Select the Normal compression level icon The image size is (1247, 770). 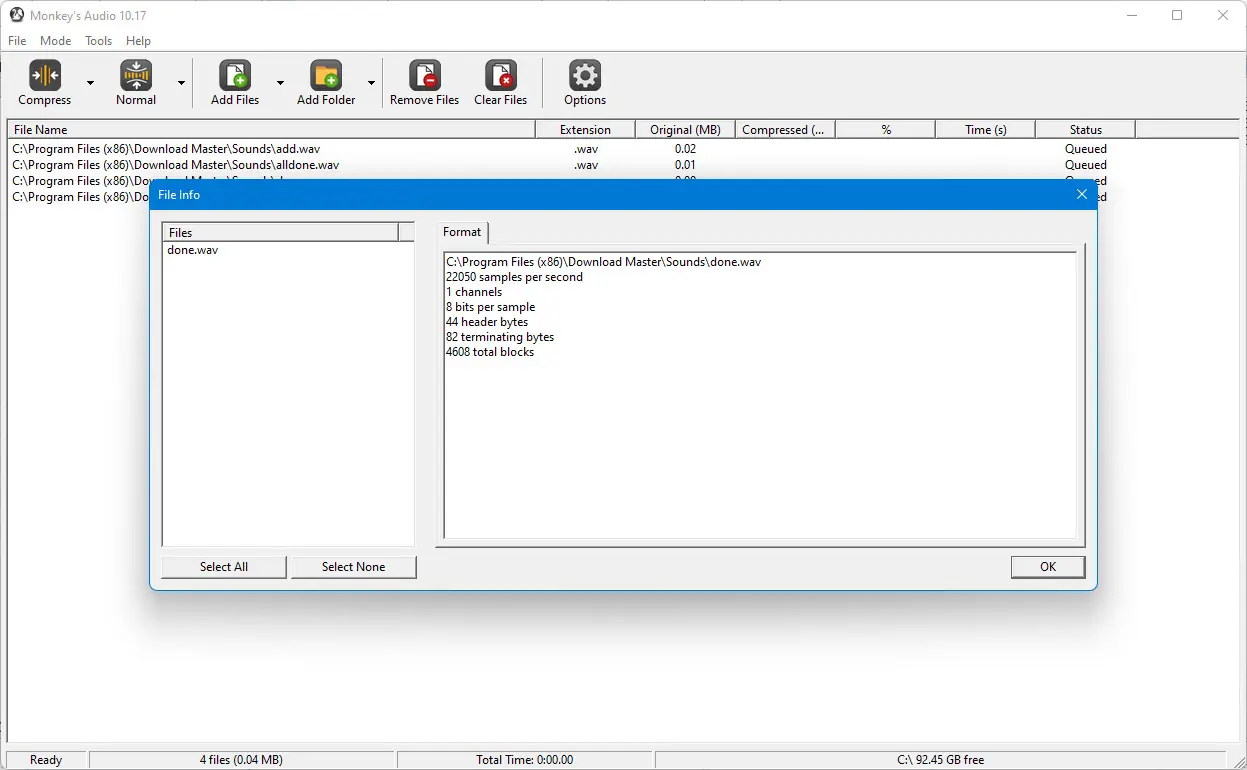point(136,76)
